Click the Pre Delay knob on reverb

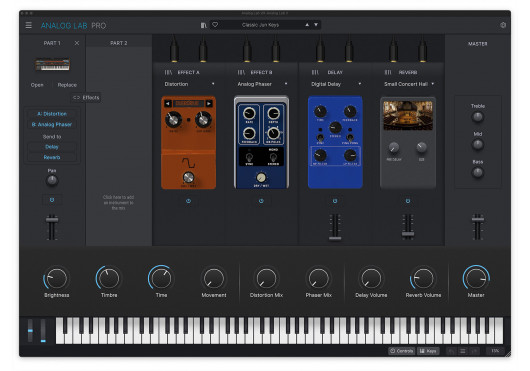point(394,147)
